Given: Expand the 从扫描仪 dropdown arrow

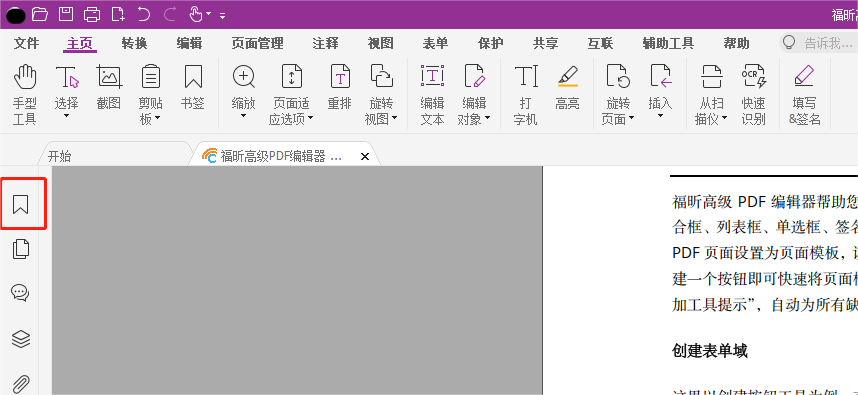Looking at the screenshot, I should tap(724, 119).
